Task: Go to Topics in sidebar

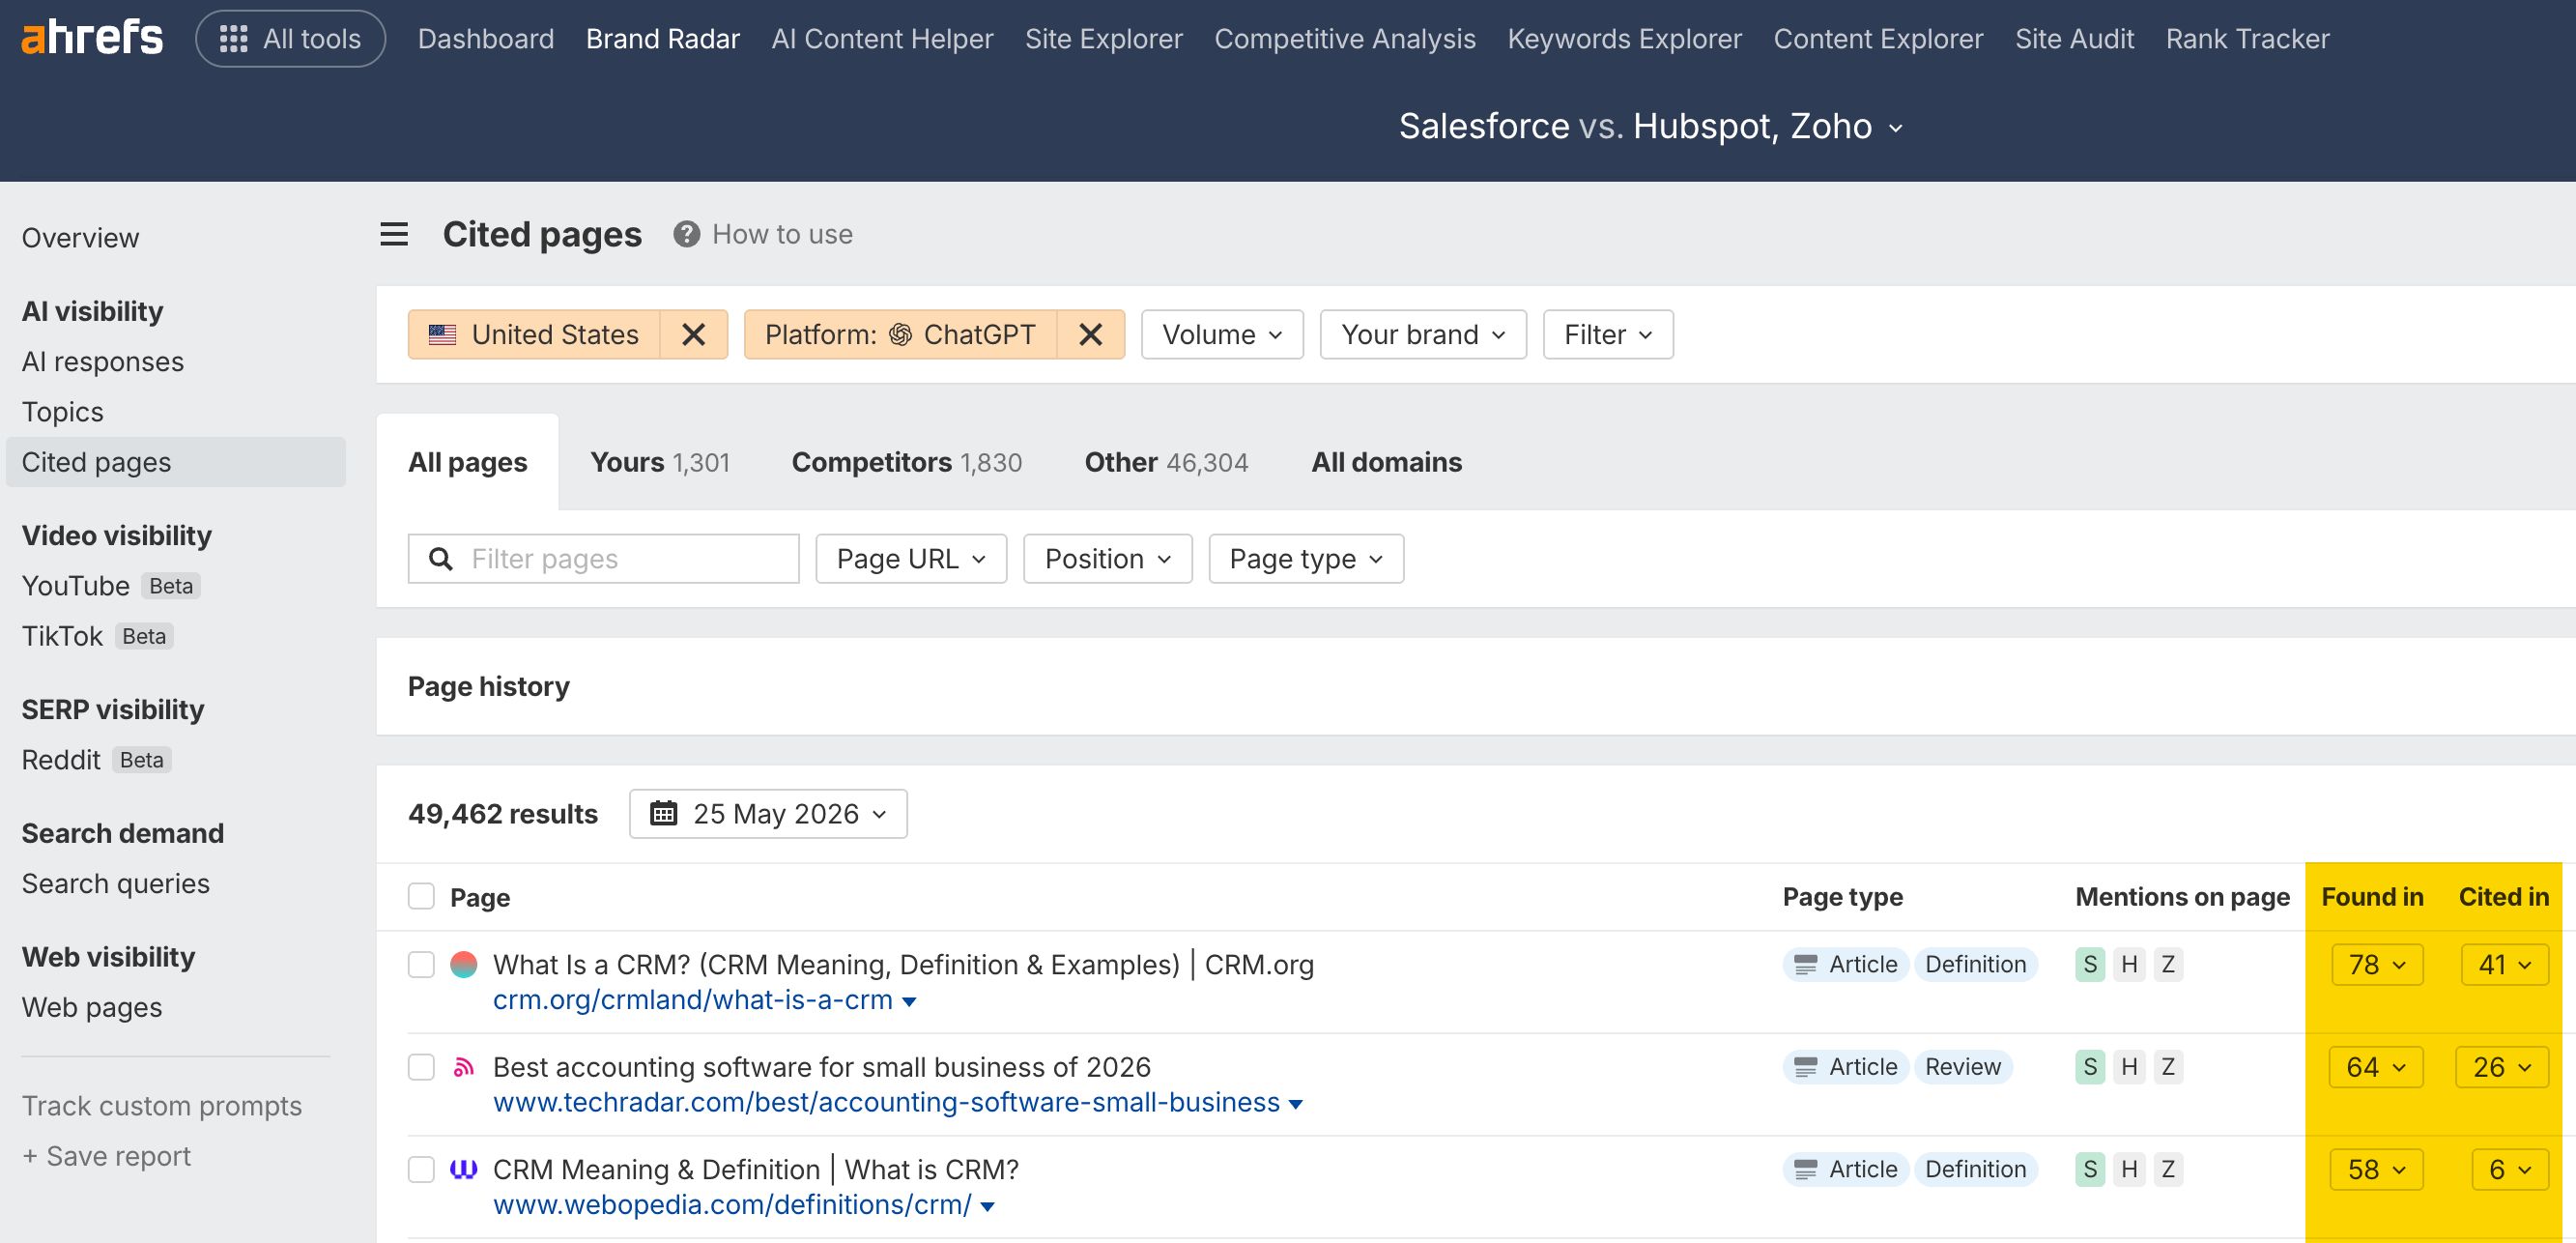Action: coord(63,411)
